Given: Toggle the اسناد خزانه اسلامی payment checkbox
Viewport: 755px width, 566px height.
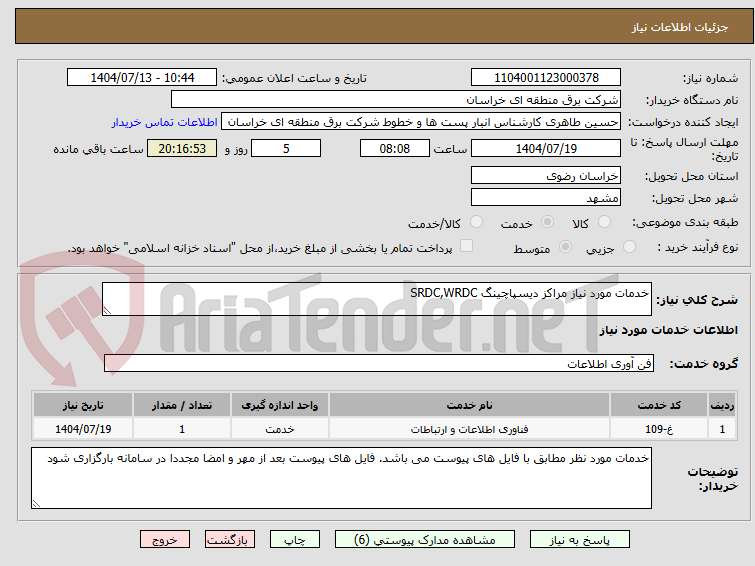Looking at the screenshot, I should [466, 246].
